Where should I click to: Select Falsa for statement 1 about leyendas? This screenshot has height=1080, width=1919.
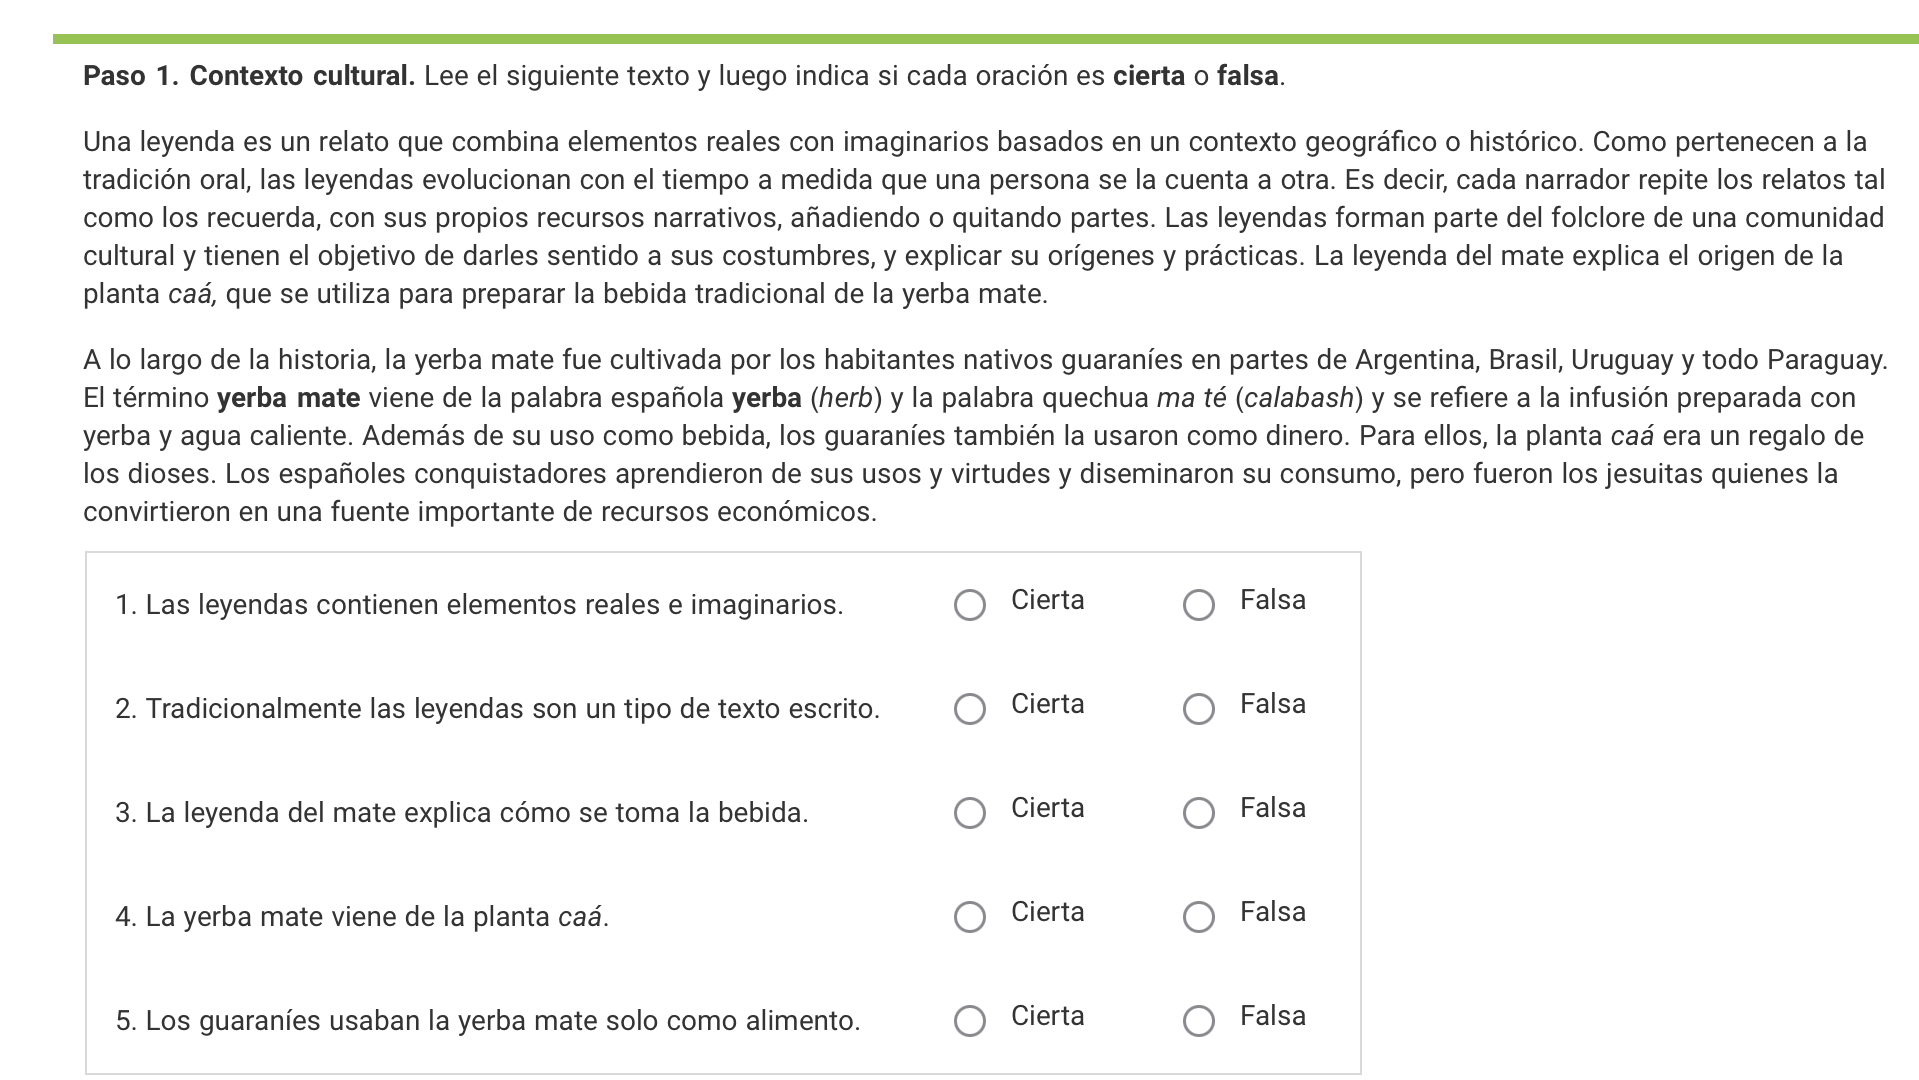[x=1198, y=605]
